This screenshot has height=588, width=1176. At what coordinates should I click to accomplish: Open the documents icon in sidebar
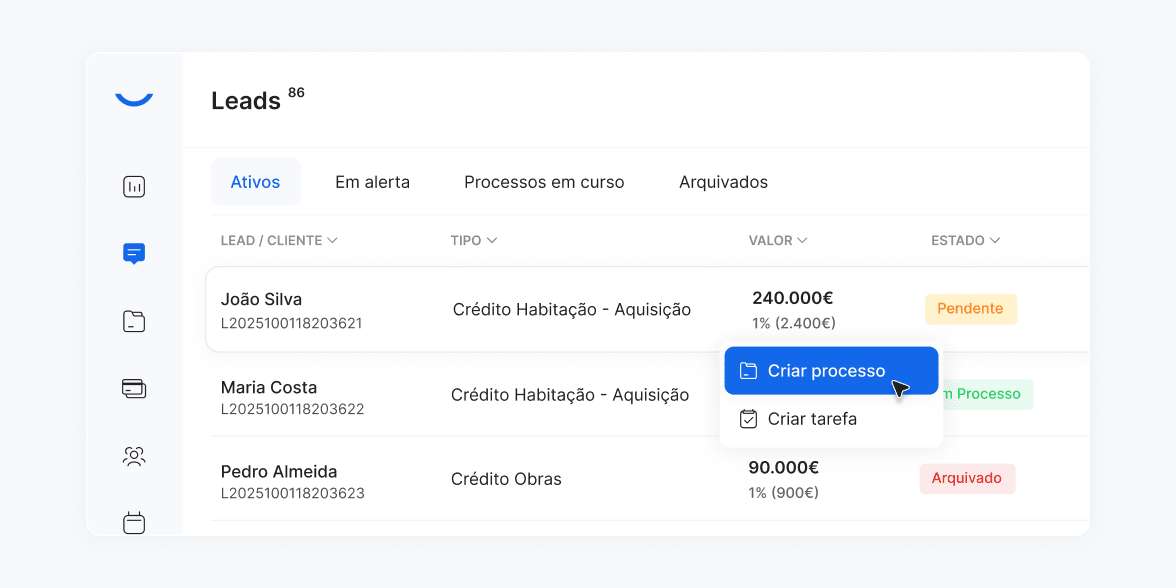click(x=133, y=321)
